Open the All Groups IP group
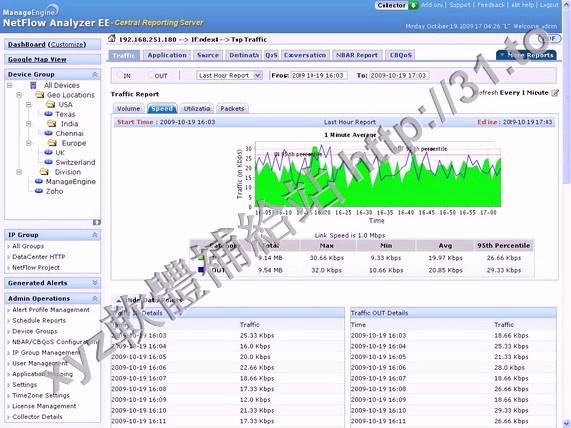Image resolution: width=571 pixels, height=428 pixels. 28,246
